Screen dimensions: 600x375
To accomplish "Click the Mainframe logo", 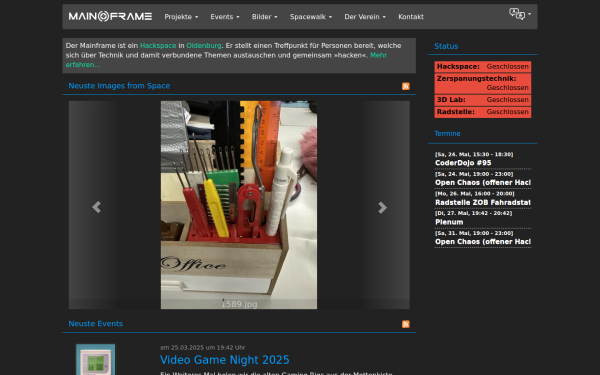I will pyautogui.click(x=110, y=16).
